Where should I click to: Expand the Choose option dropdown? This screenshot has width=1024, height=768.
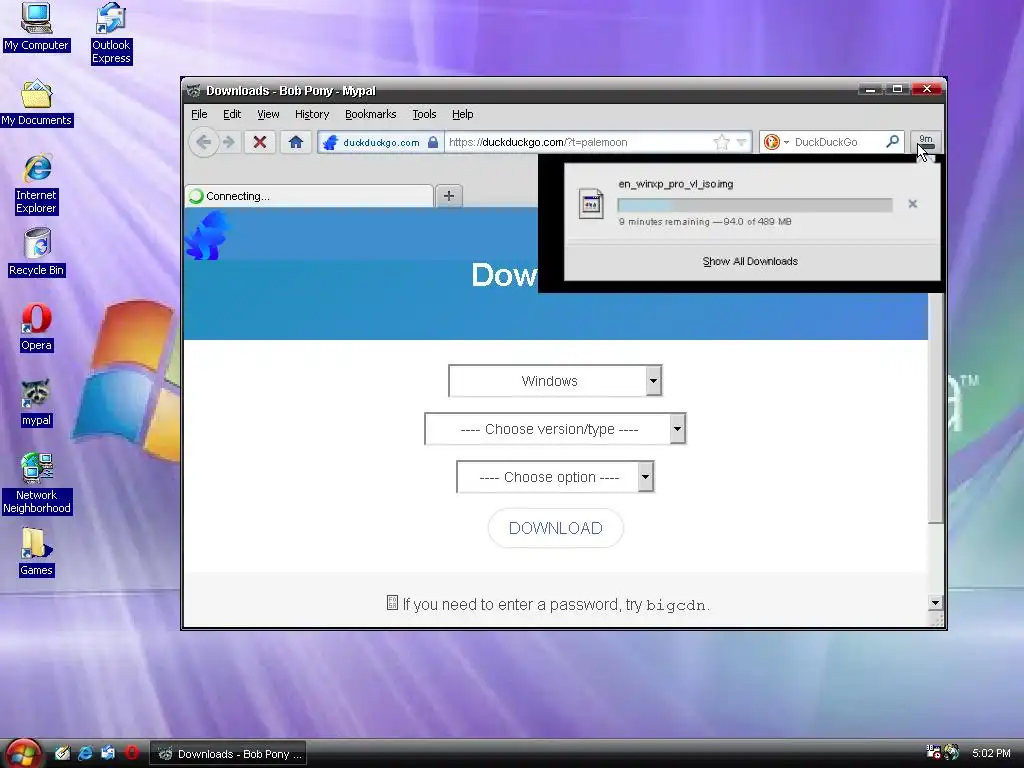555,477
